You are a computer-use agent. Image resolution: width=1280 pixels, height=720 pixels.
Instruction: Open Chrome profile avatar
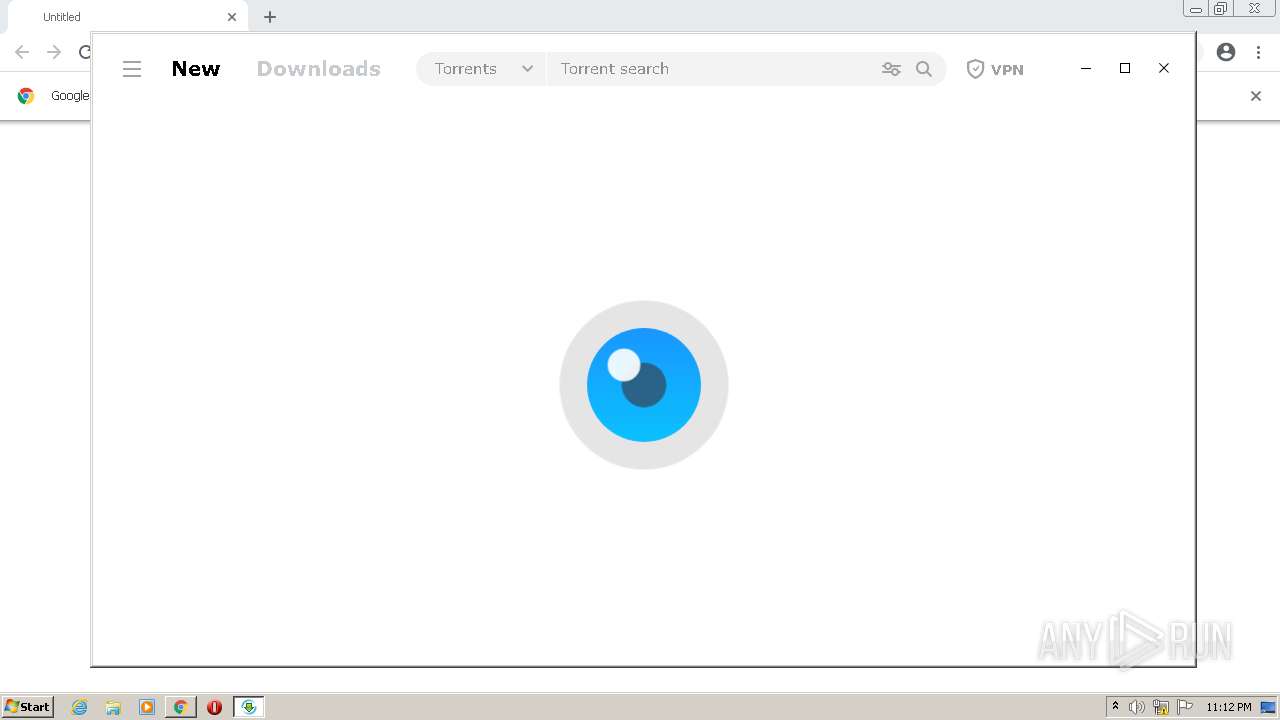coord(1226,52)
